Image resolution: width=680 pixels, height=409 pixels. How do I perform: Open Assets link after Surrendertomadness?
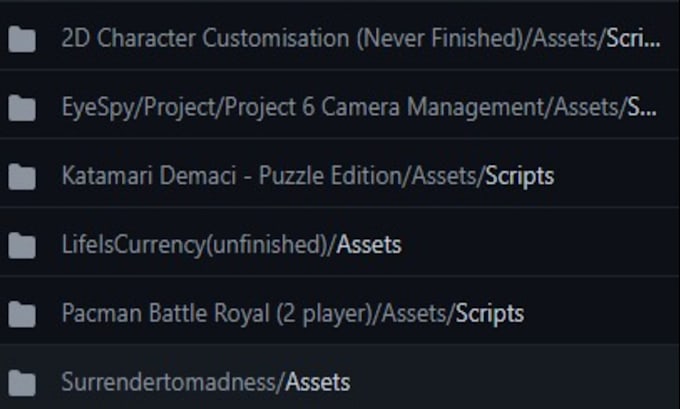click(x=318, y=382)
